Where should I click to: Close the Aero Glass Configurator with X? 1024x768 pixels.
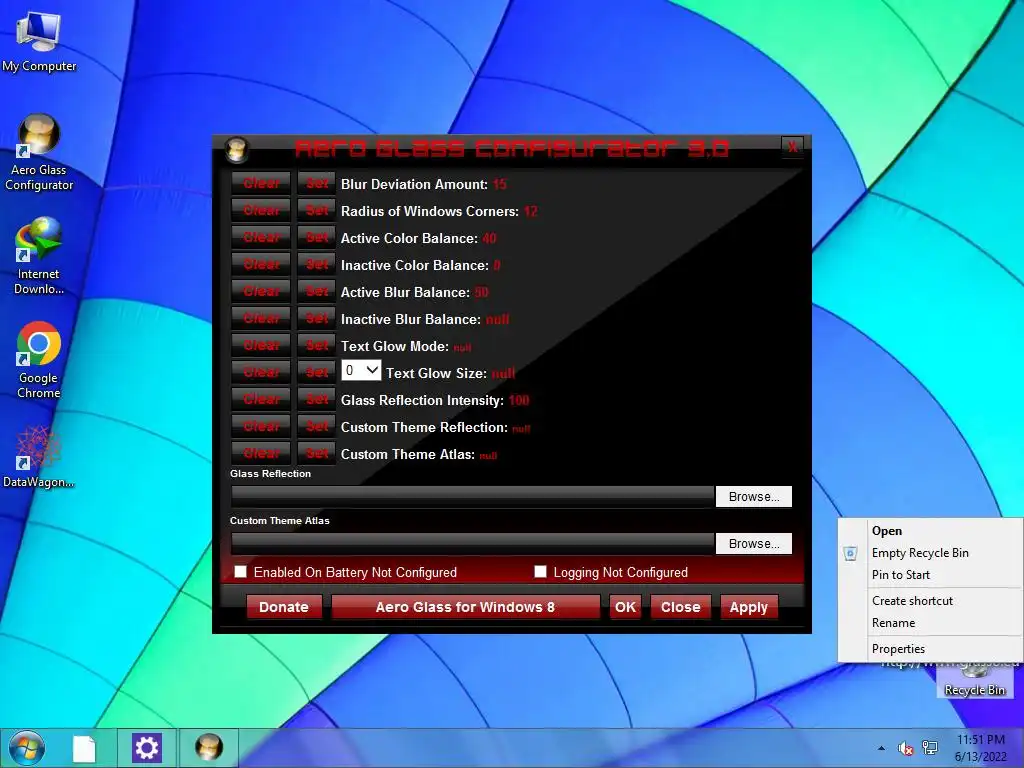point(792,147)
